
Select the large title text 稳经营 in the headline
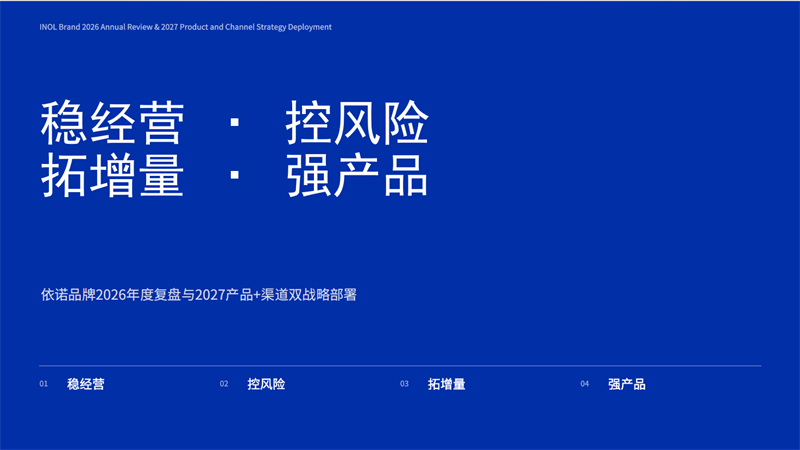(112, 123)
